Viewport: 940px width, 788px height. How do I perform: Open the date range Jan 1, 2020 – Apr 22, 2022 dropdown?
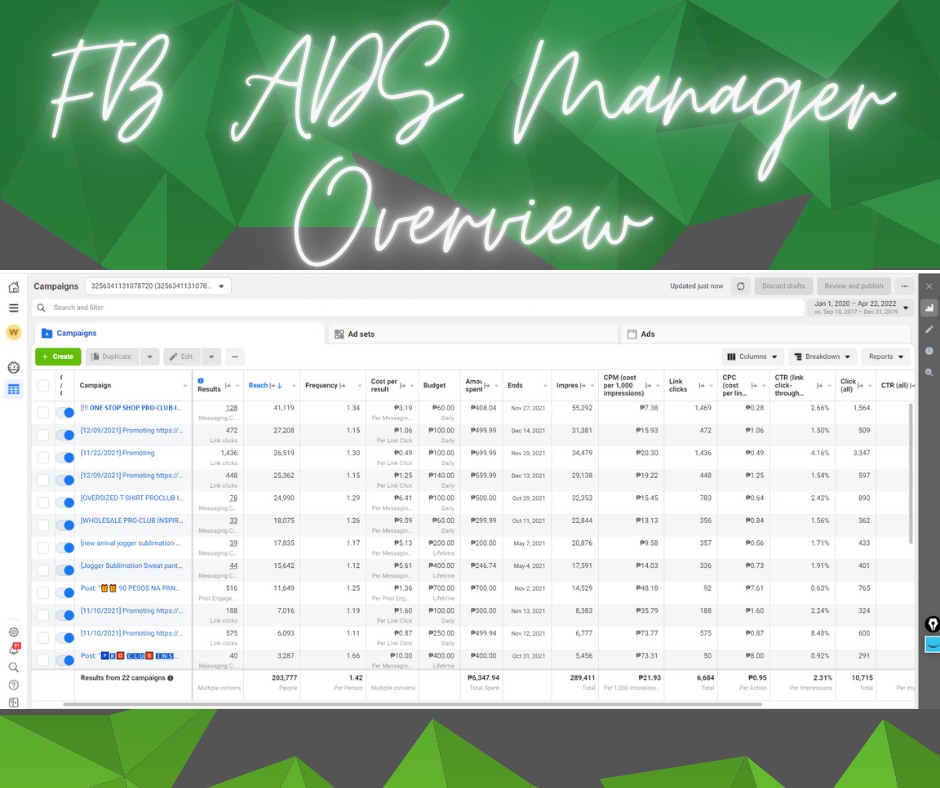(x=861, y=308)
